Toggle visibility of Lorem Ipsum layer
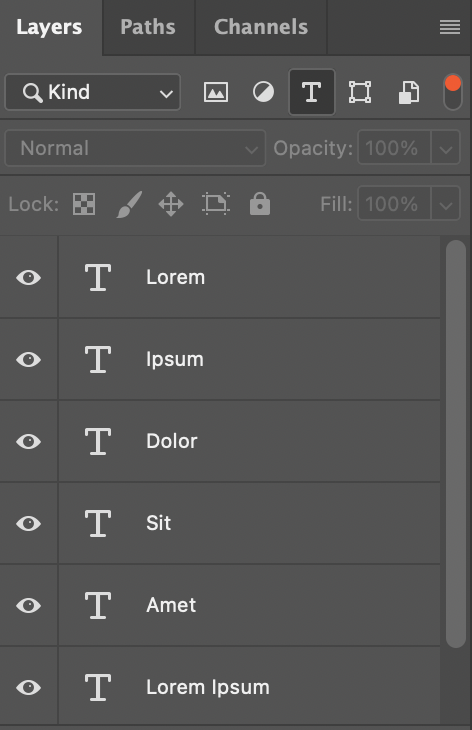 [28, 687]
